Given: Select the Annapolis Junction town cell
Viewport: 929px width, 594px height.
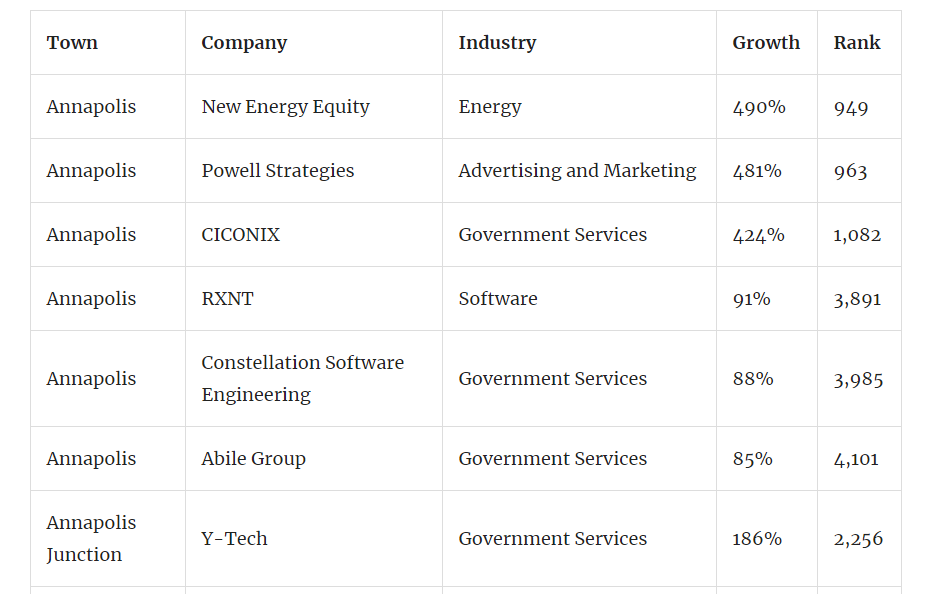Looking at the screenshot, I should (x=91, y=539).
